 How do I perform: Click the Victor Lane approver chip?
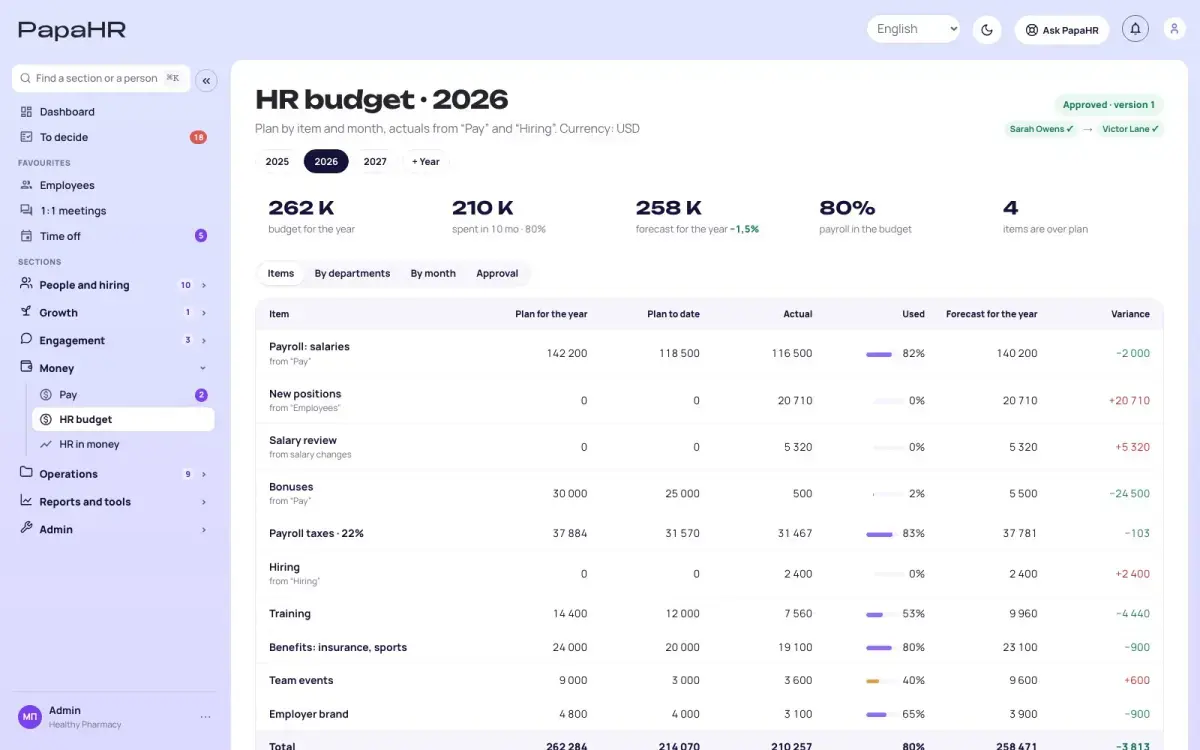click(1131, 129)
